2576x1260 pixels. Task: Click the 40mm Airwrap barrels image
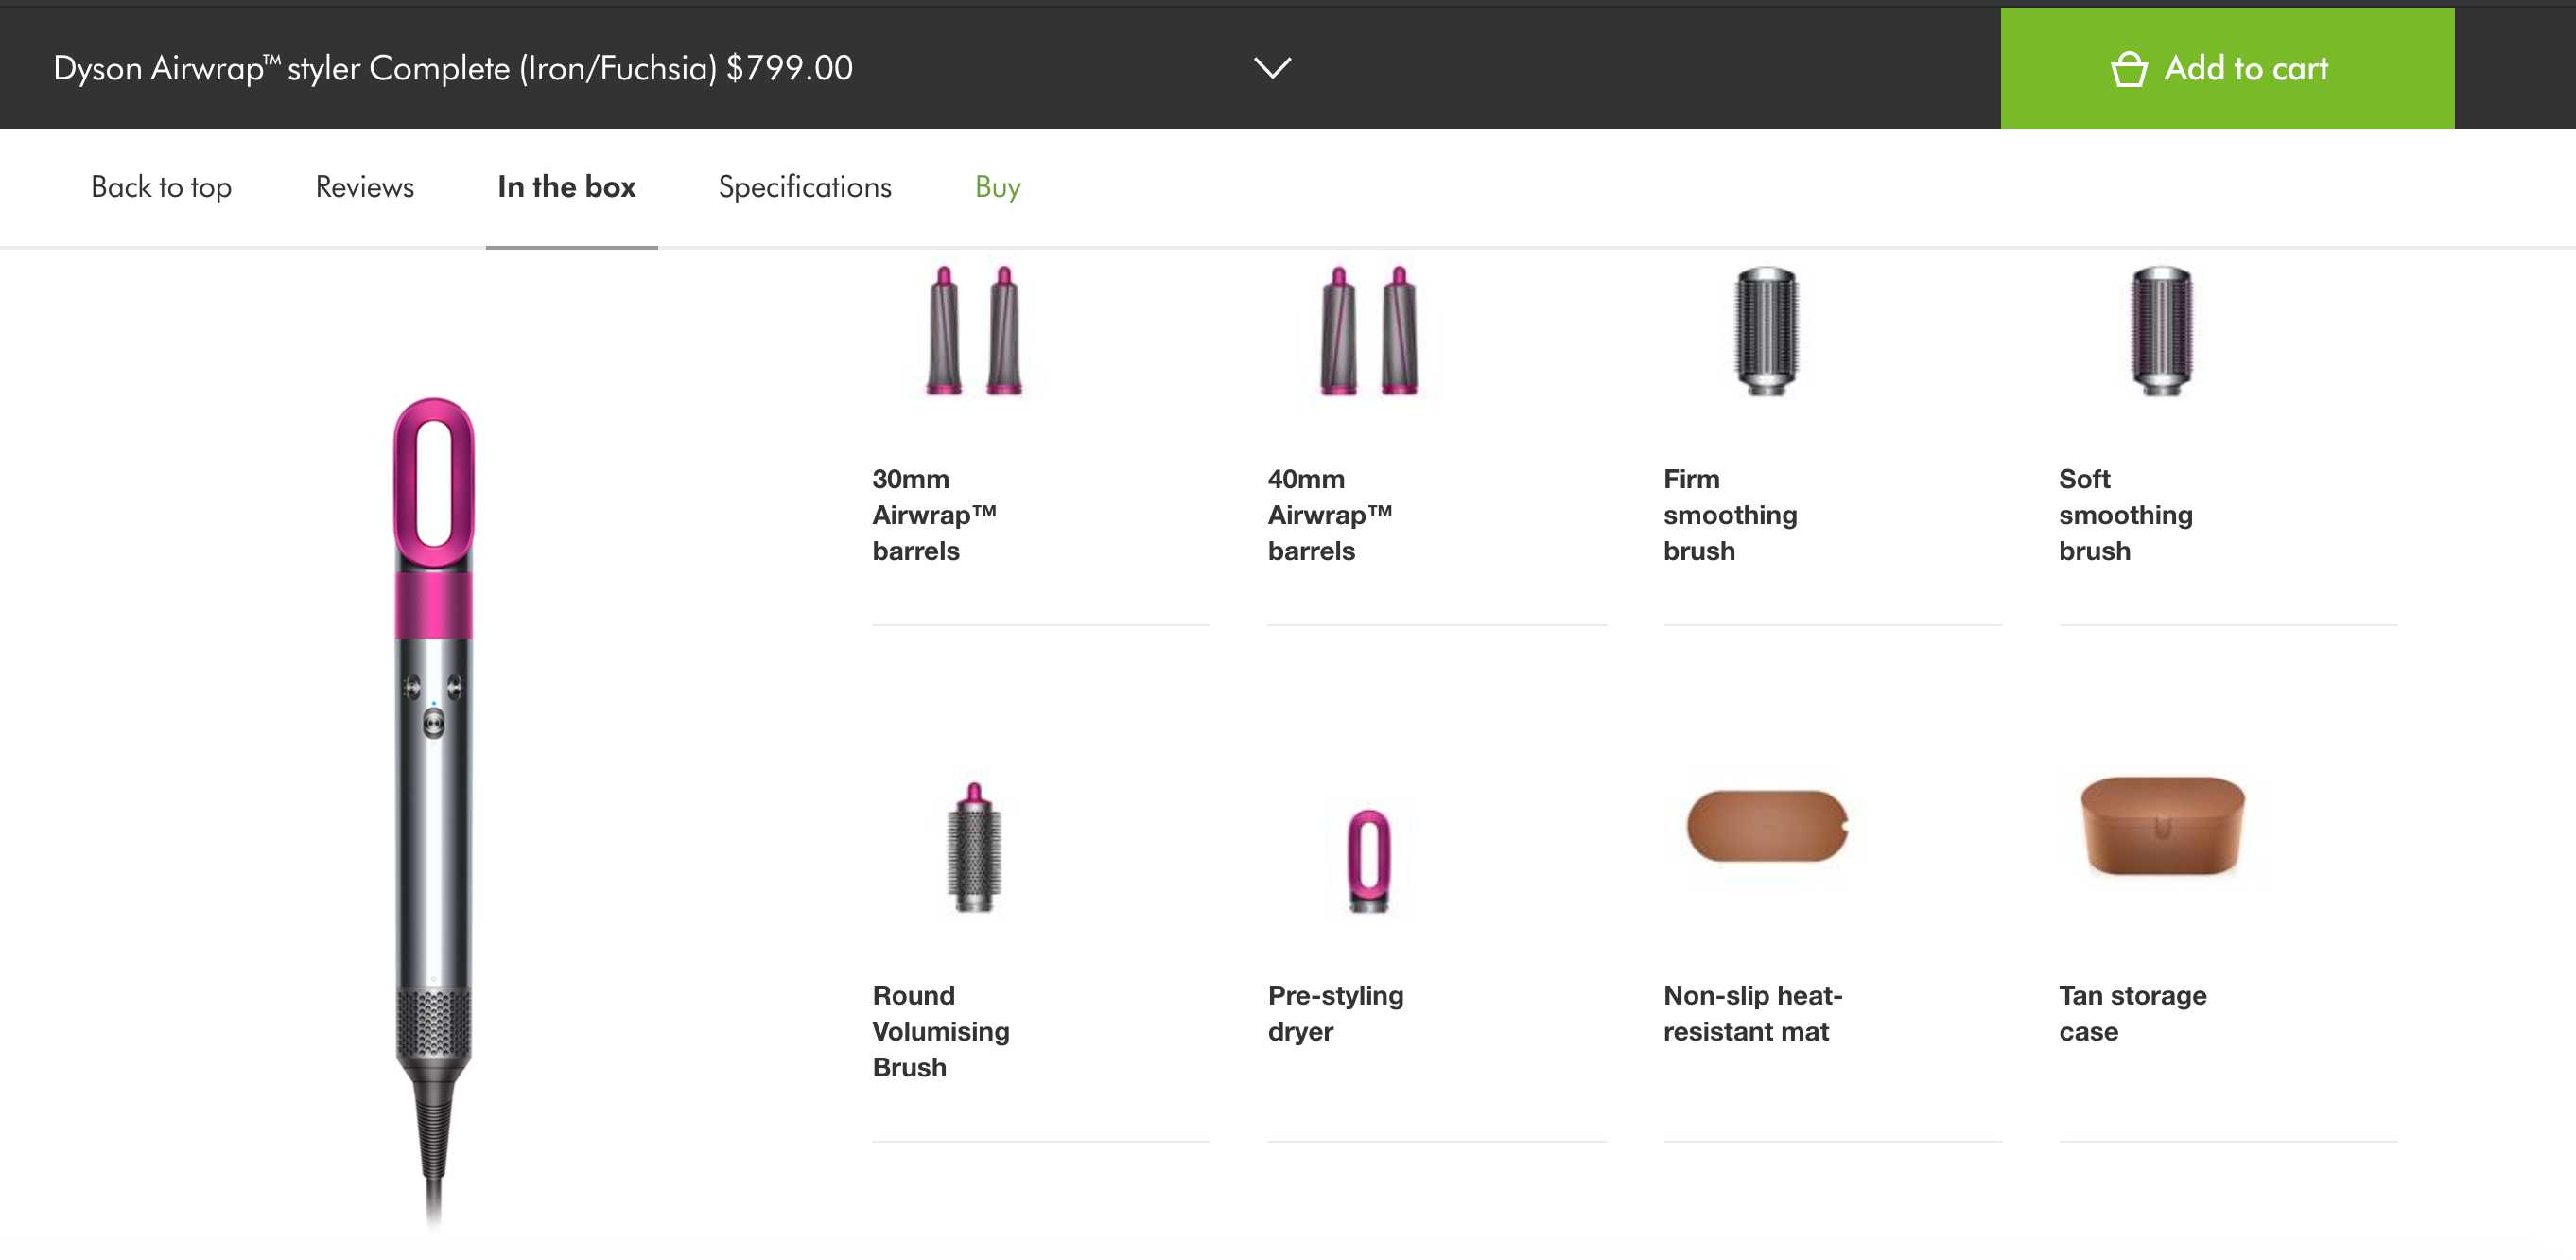1369,331
